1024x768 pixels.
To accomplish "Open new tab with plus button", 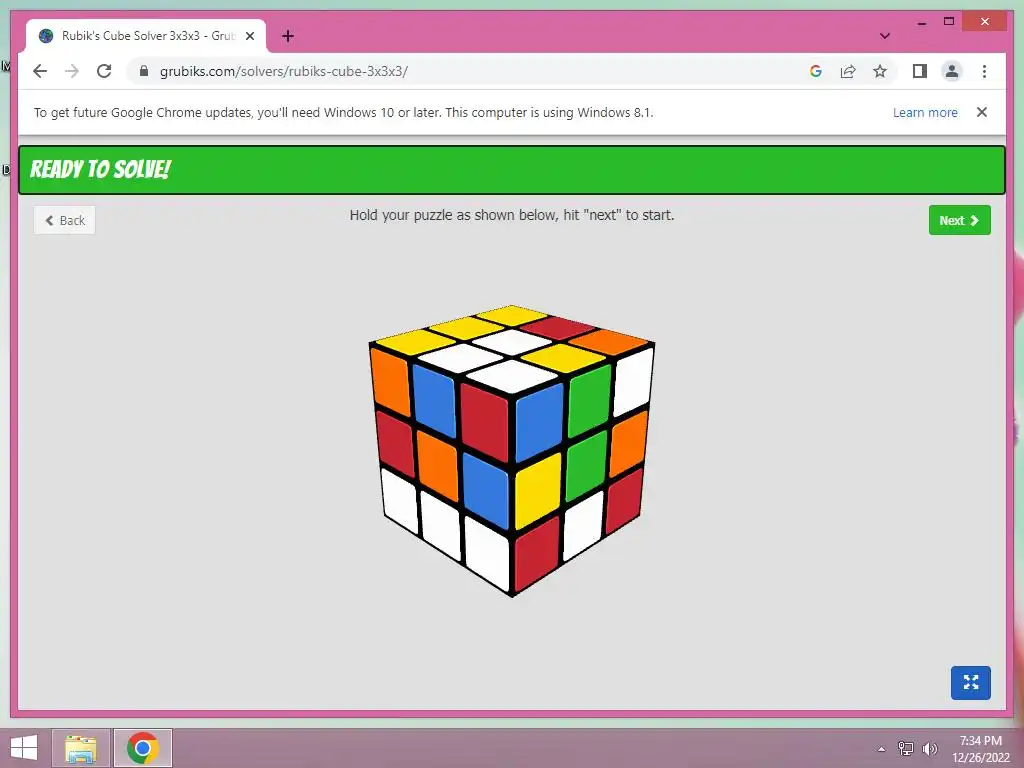I will [288, 36].
